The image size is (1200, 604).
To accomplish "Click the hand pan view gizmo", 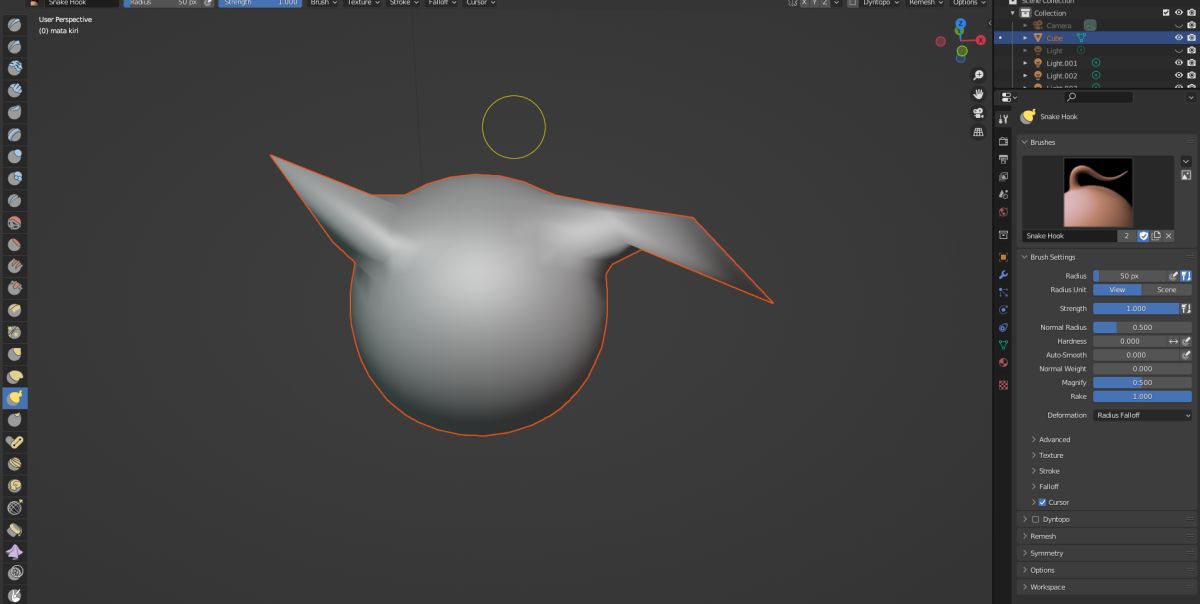I will tap(978, 94).
